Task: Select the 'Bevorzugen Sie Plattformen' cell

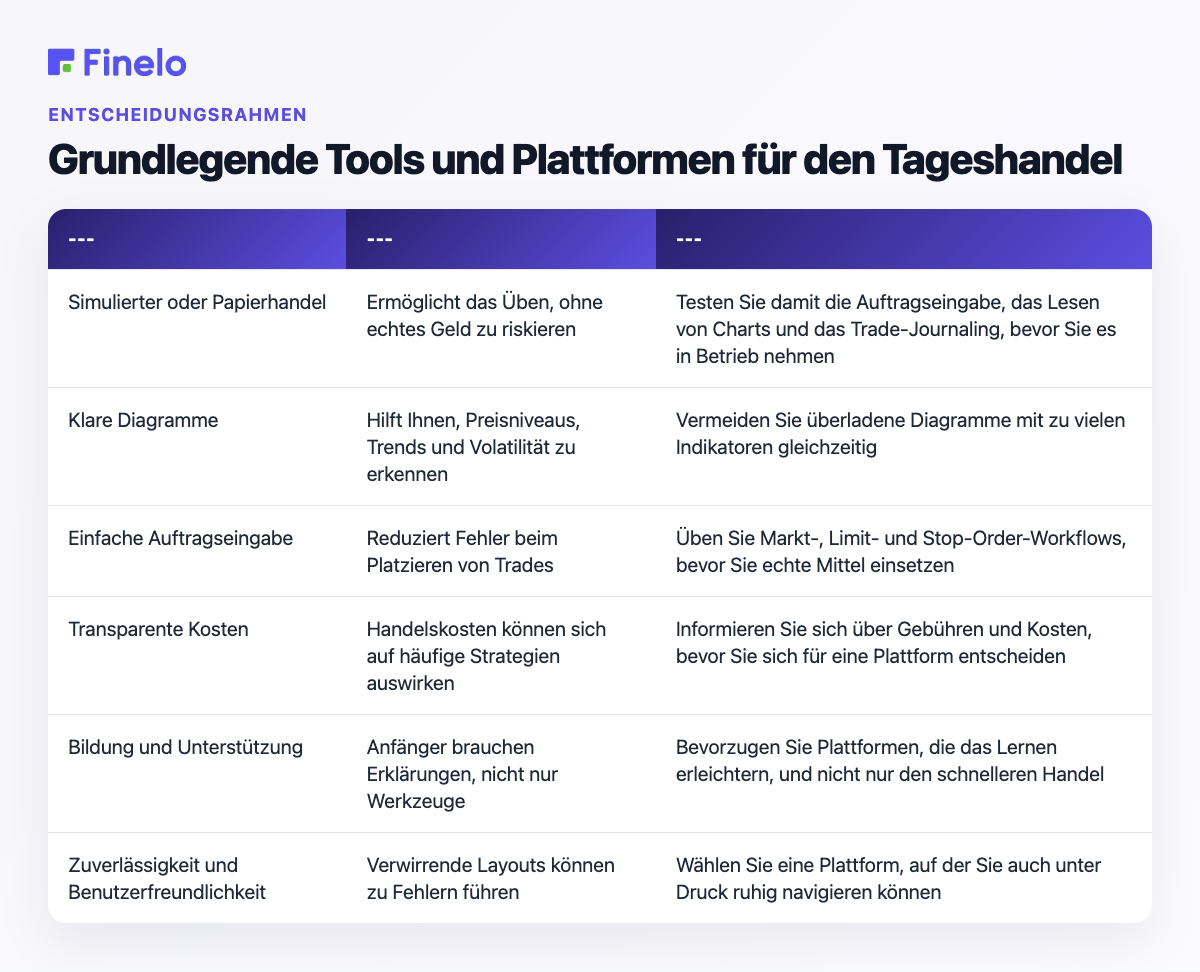Action: click(904, 774)
